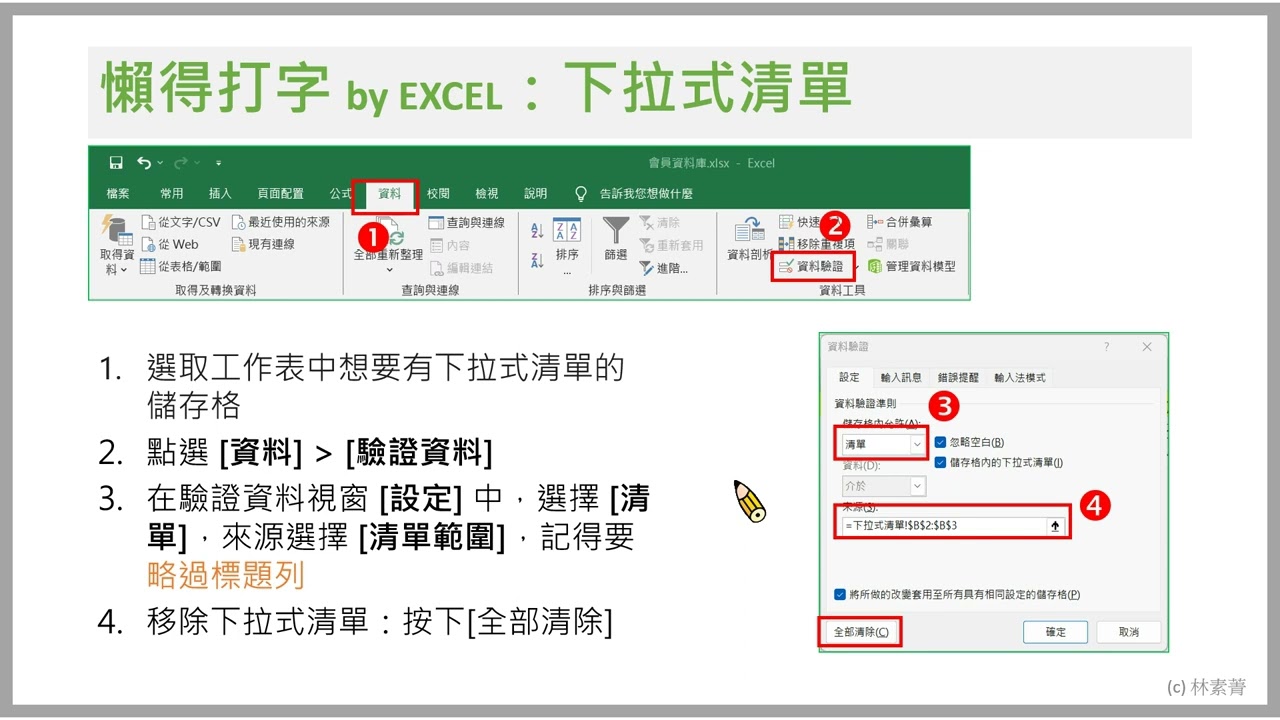Click the Save icon in Excel title bar
This screenshot has width=1280, height=720.
[116, 163]
